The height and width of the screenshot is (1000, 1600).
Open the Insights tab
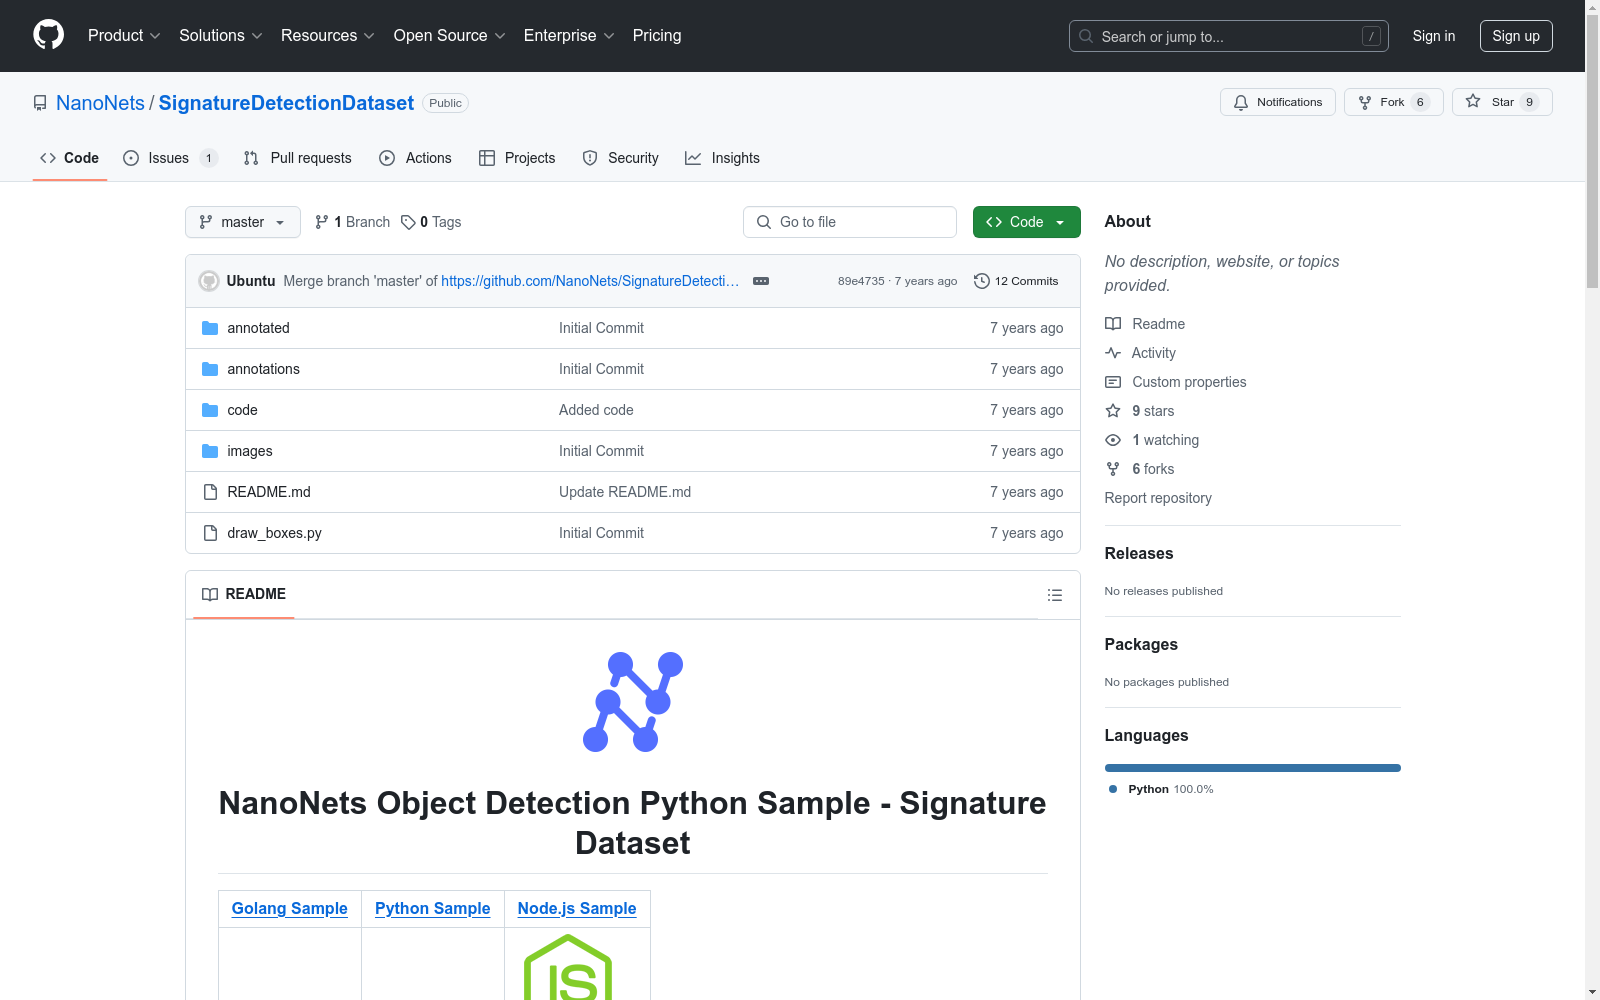[722, 158]
